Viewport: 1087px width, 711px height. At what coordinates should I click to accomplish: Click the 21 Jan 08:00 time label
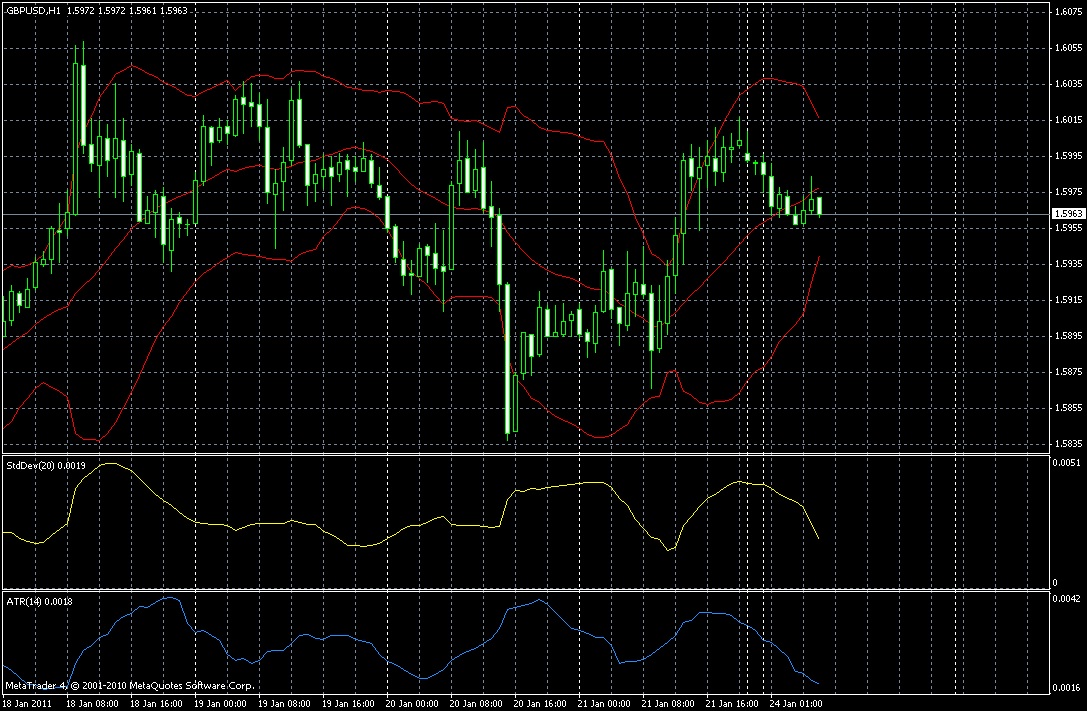point(668,704)
